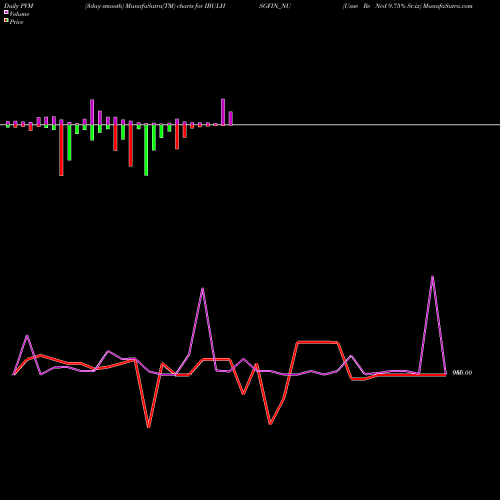500x500 pixels.
Task: Click the IBULH SGFIN_NU symbol title
Action: point(247,6)
